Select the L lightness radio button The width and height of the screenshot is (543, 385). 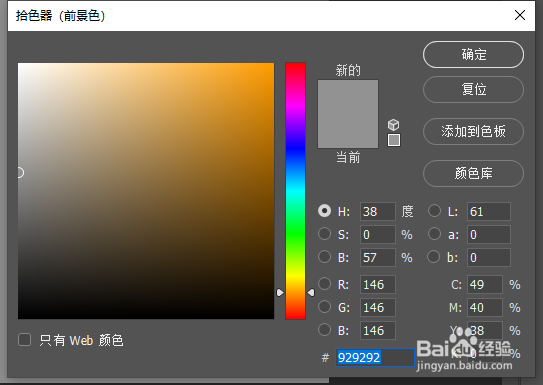[434, 211]
